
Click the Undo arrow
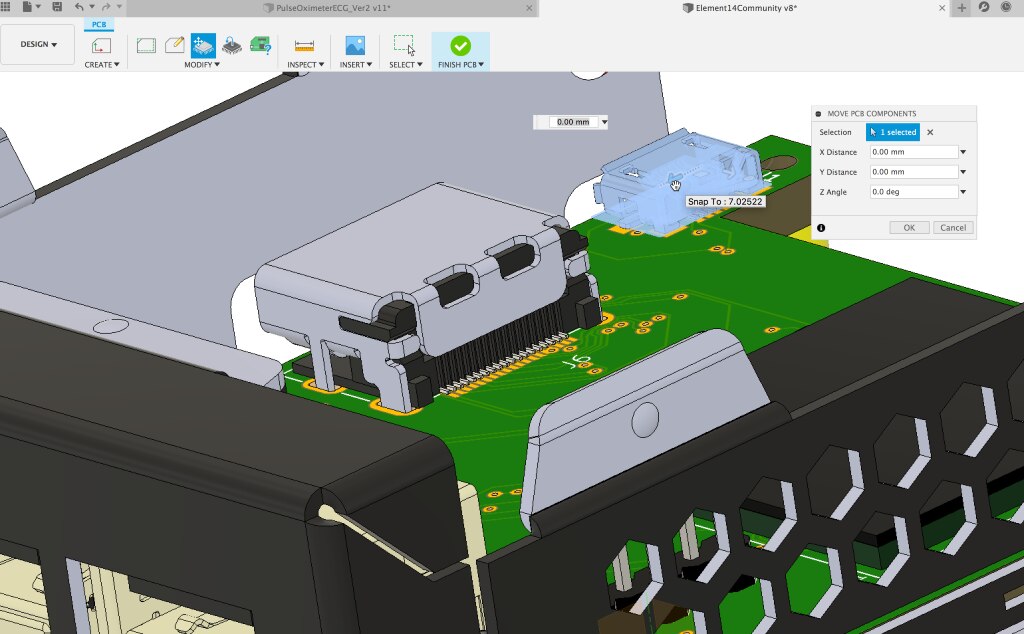tap(79, 7)
